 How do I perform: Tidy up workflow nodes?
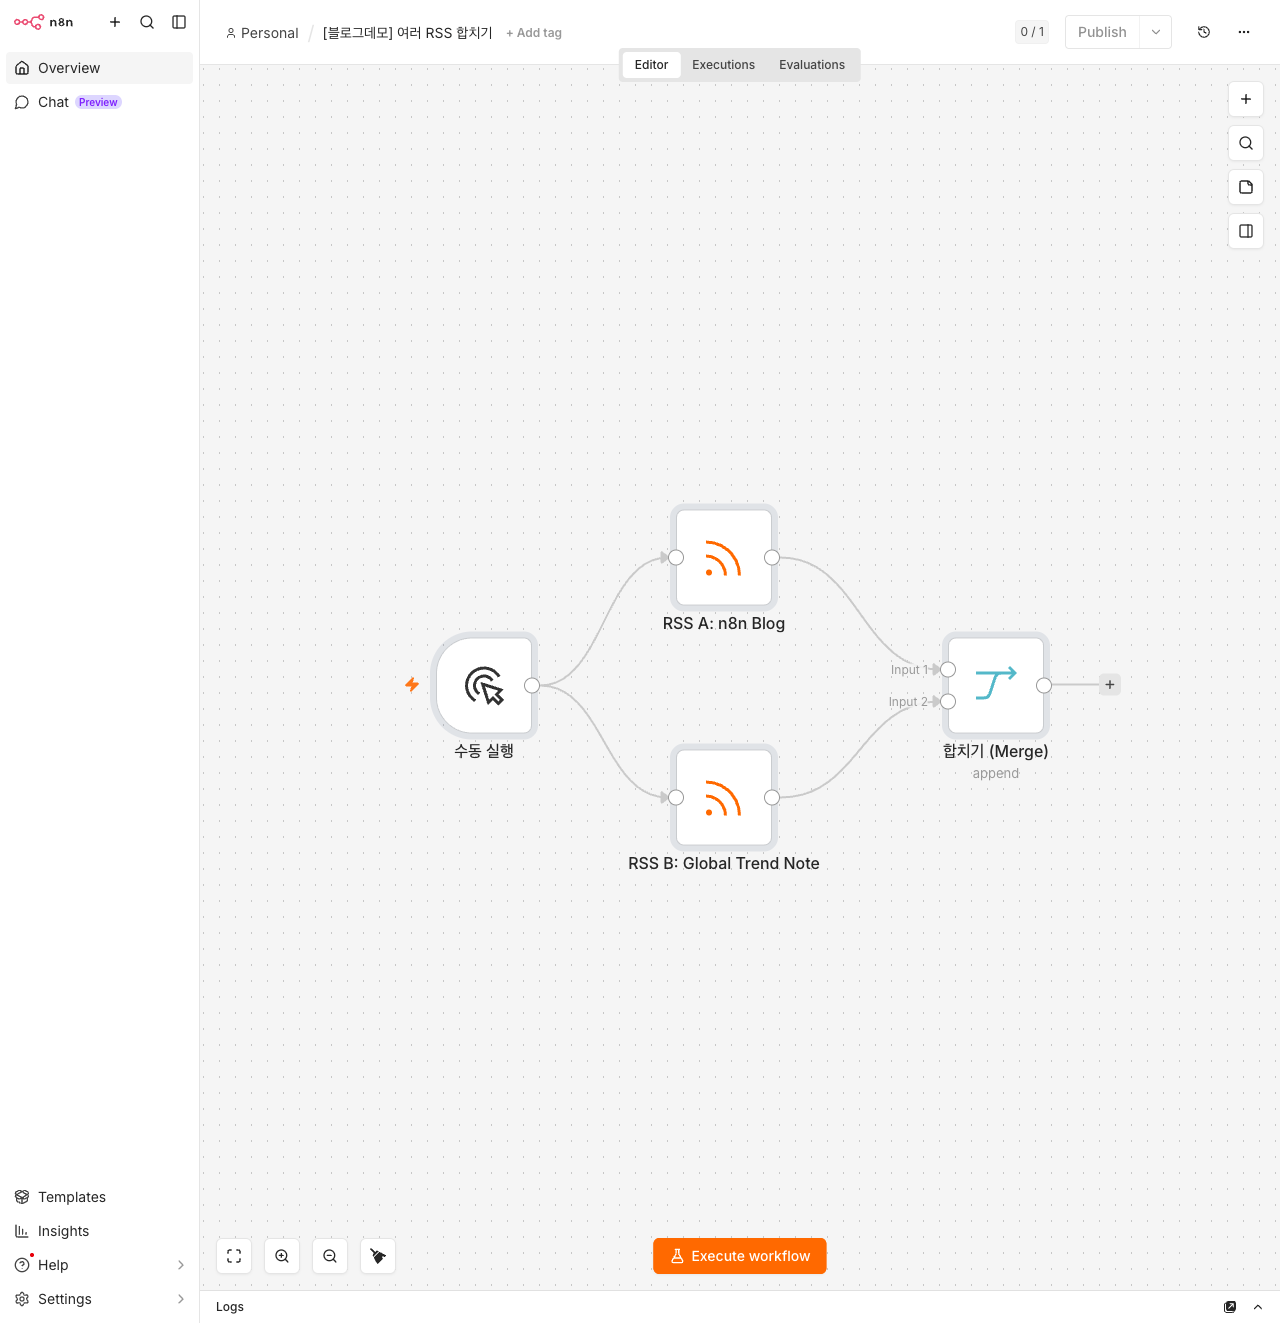378,1256
